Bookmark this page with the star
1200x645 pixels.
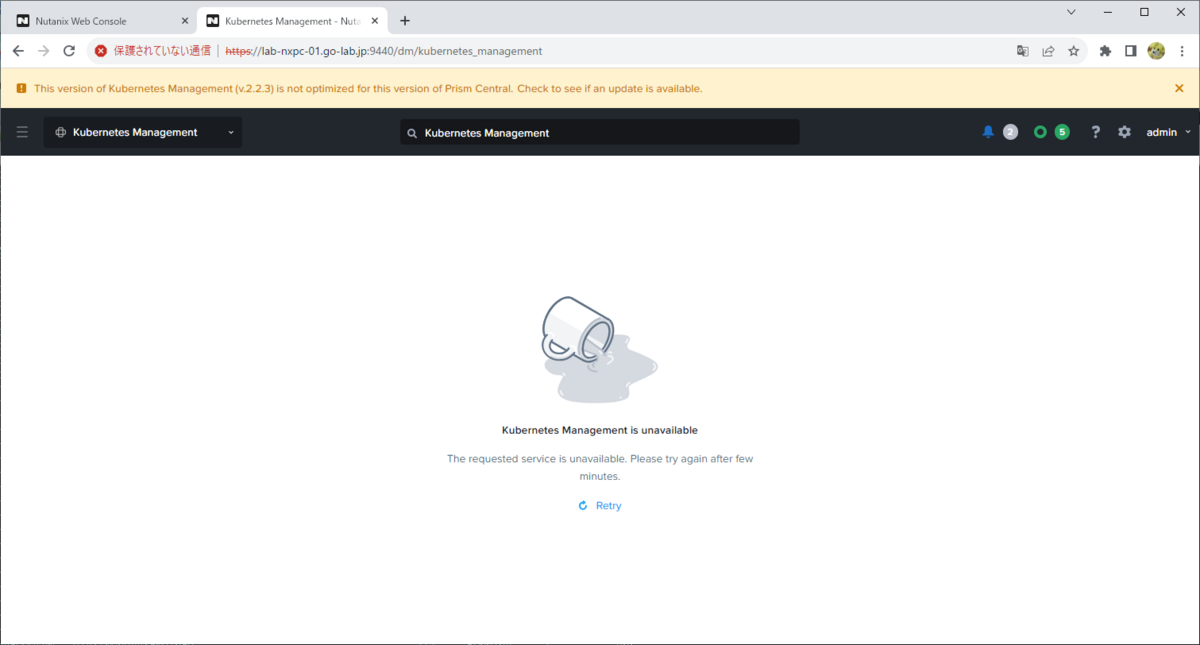[1073, 51]
